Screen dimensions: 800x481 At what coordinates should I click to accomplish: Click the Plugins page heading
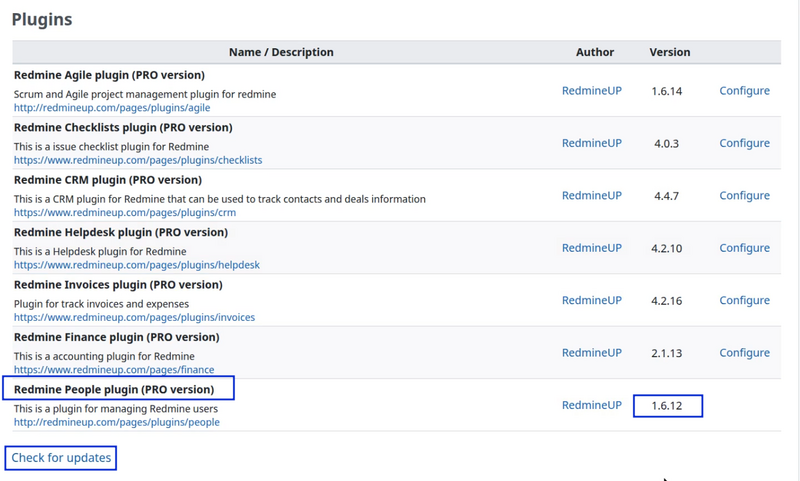tap(42, 19)
